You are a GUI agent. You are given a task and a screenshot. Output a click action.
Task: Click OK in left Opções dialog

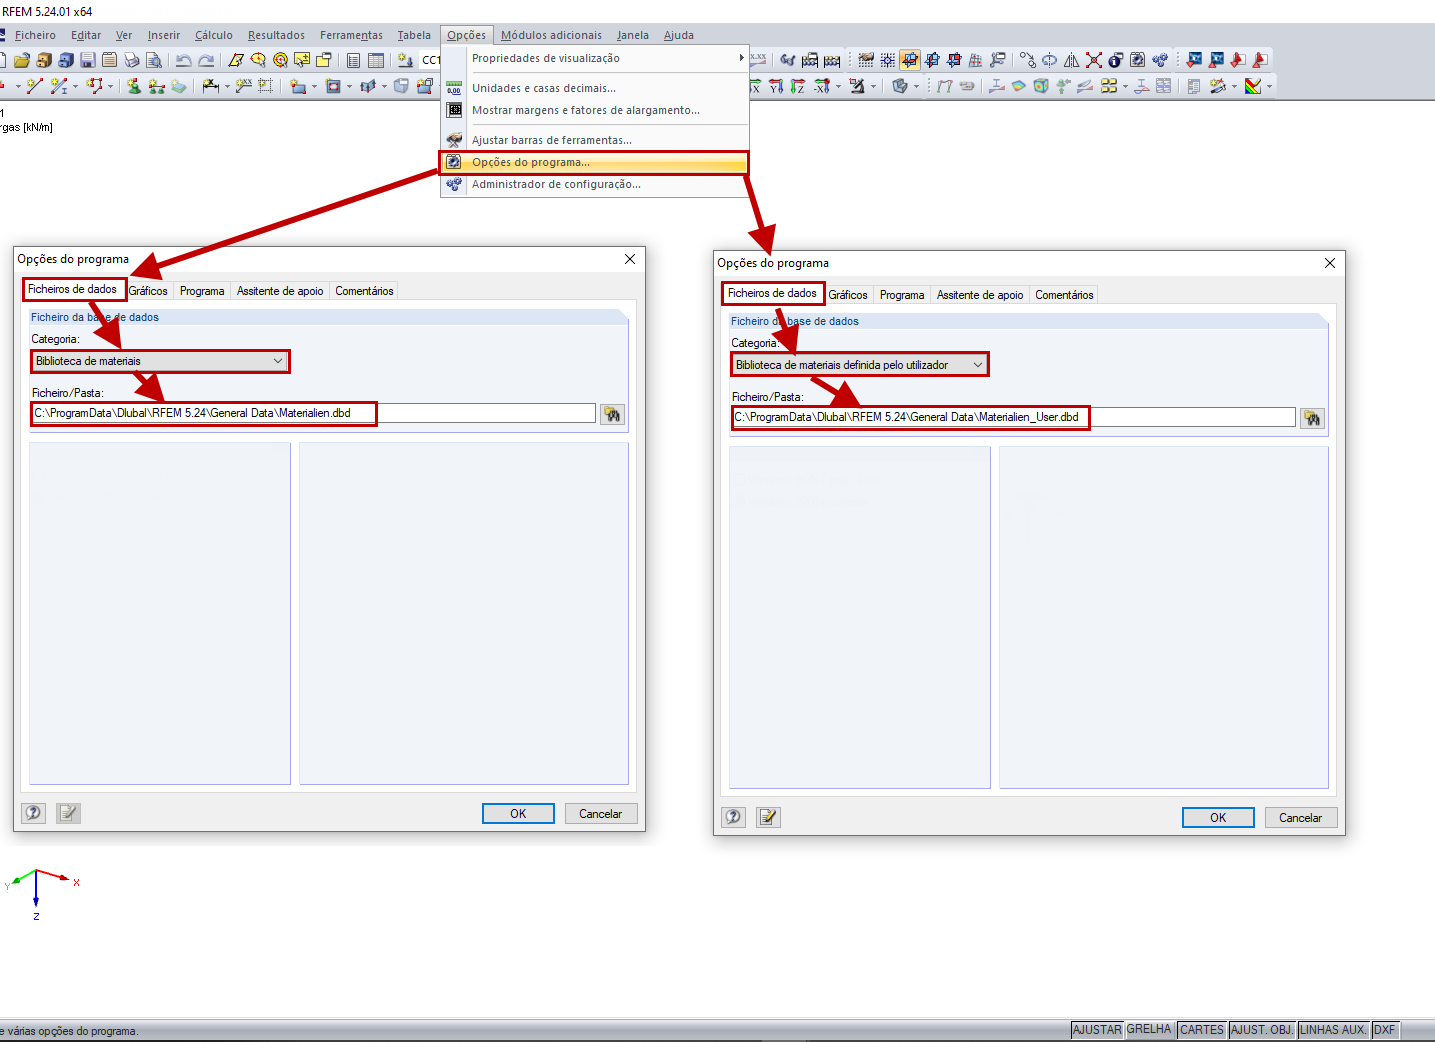coord(518,813)
